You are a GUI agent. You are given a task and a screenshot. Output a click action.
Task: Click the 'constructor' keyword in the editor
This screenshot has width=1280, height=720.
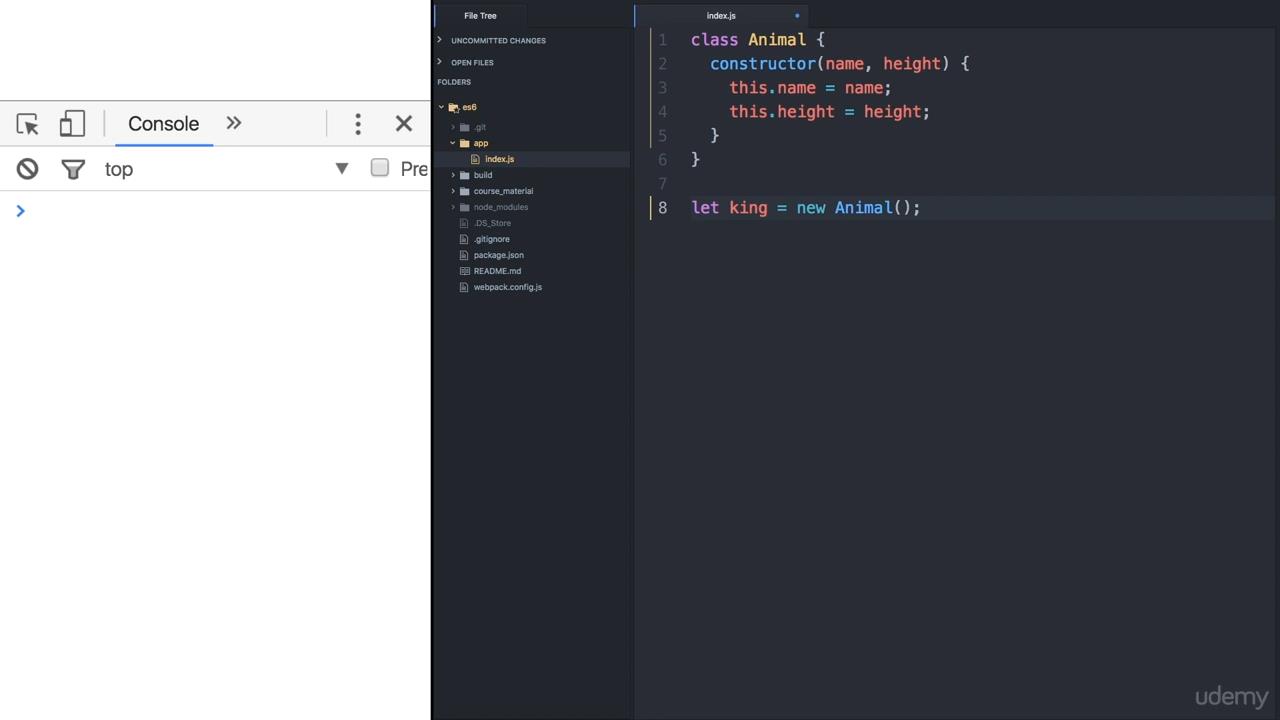click(x=763, y=64)
